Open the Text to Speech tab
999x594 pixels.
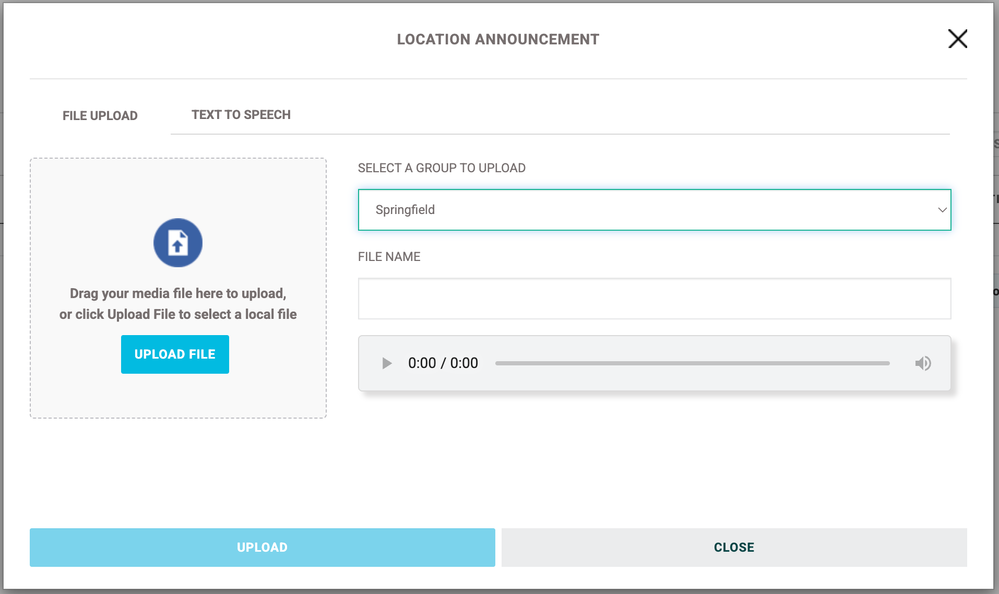[241, 115]
